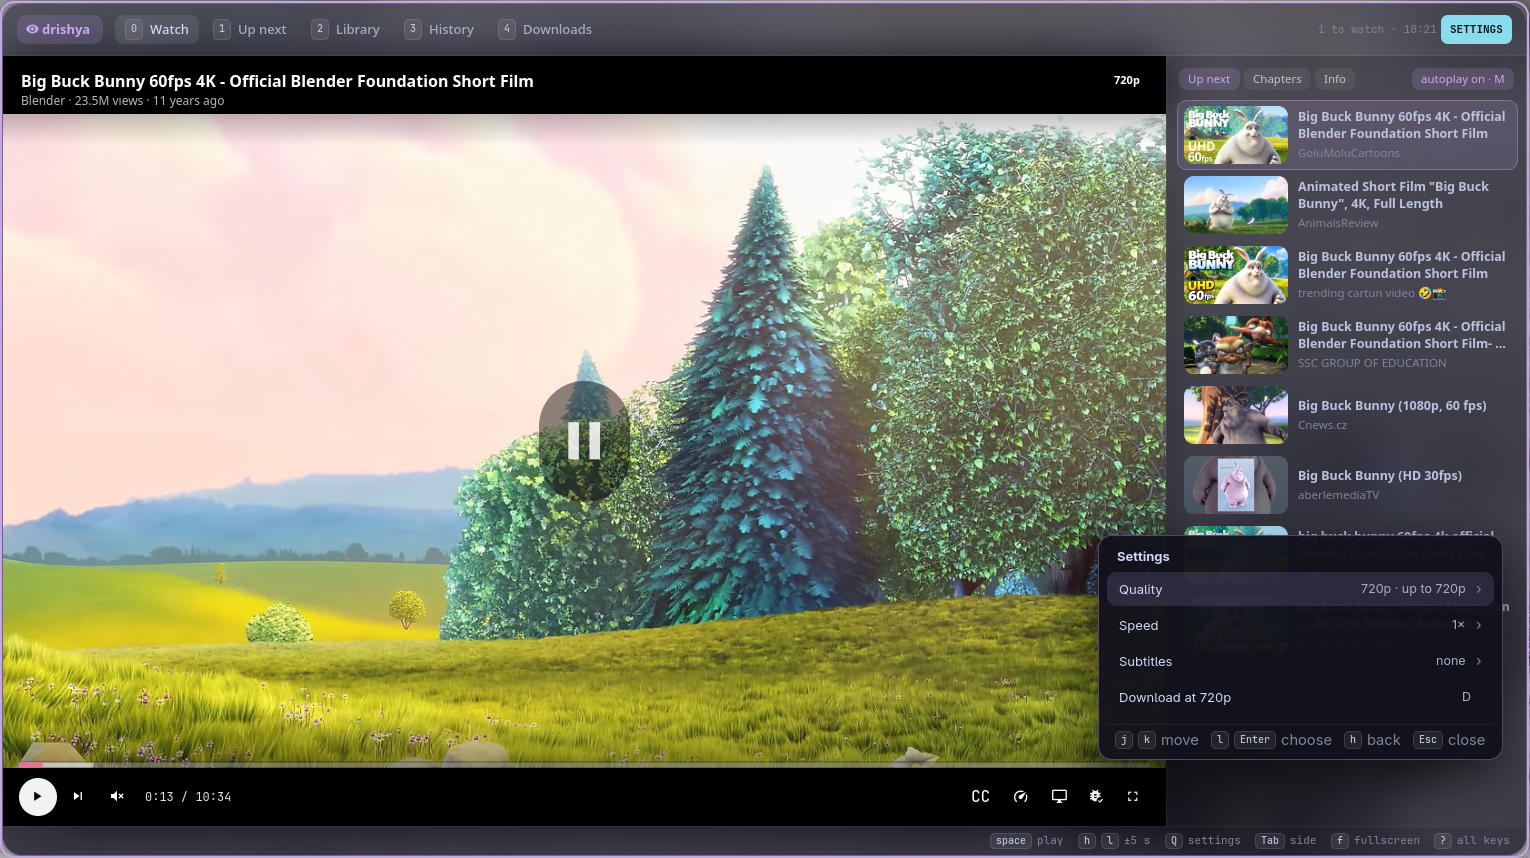Enter fullscreen with the expand icon
Screen dimensions: 1530x858
pyautogui.click(x=1133, y=797)
